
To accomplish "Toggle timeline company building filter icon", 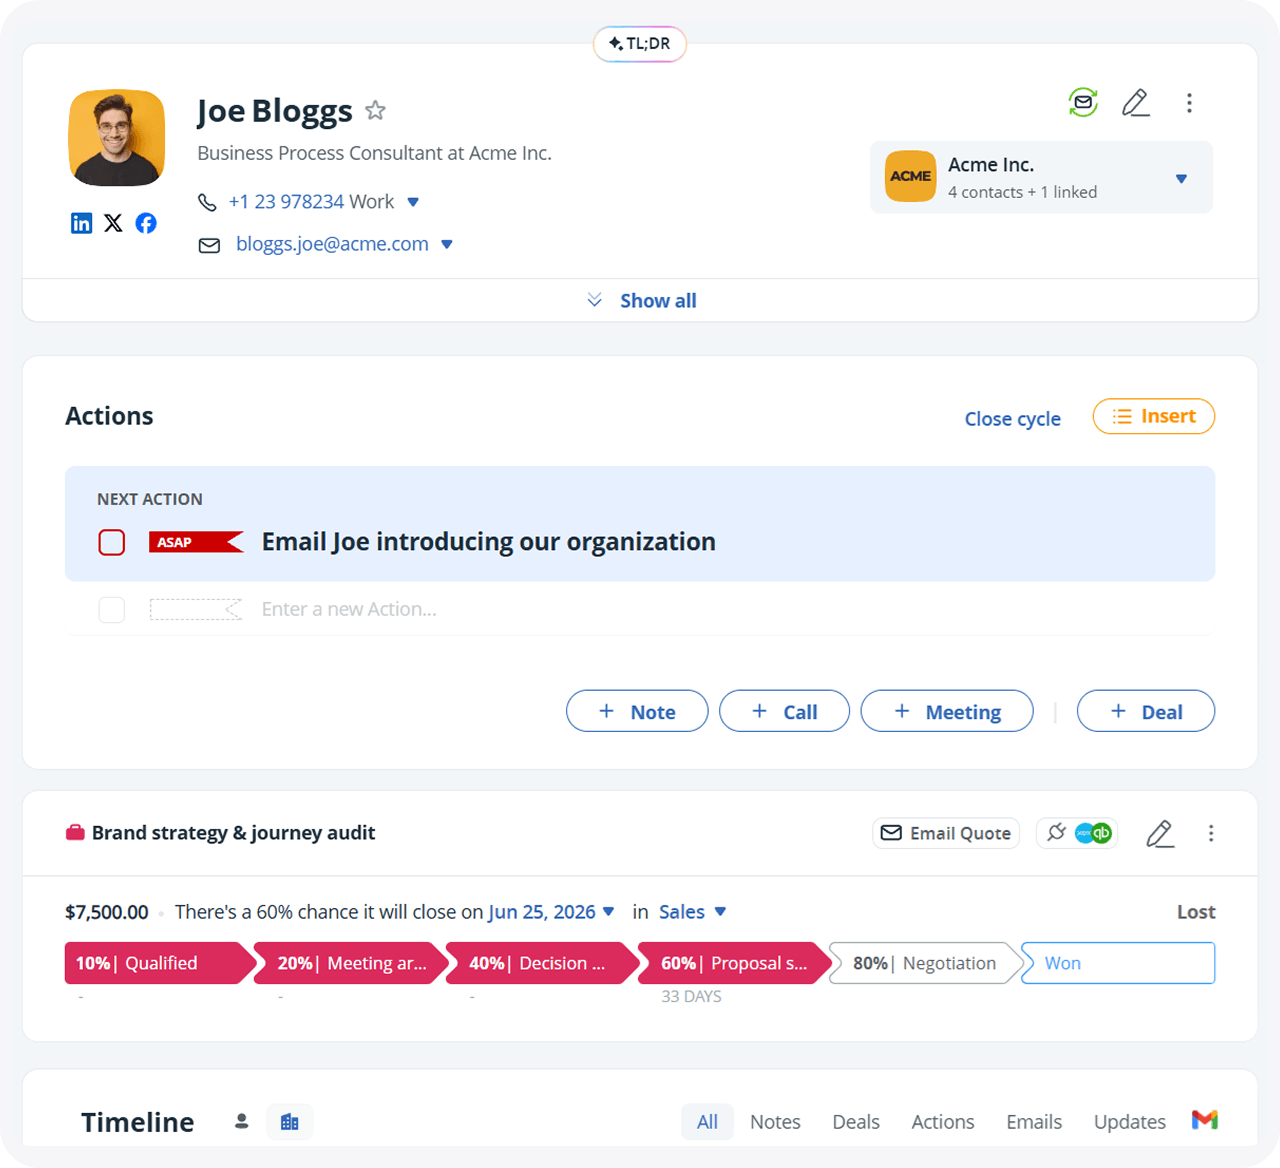I will coord(290,1122).
